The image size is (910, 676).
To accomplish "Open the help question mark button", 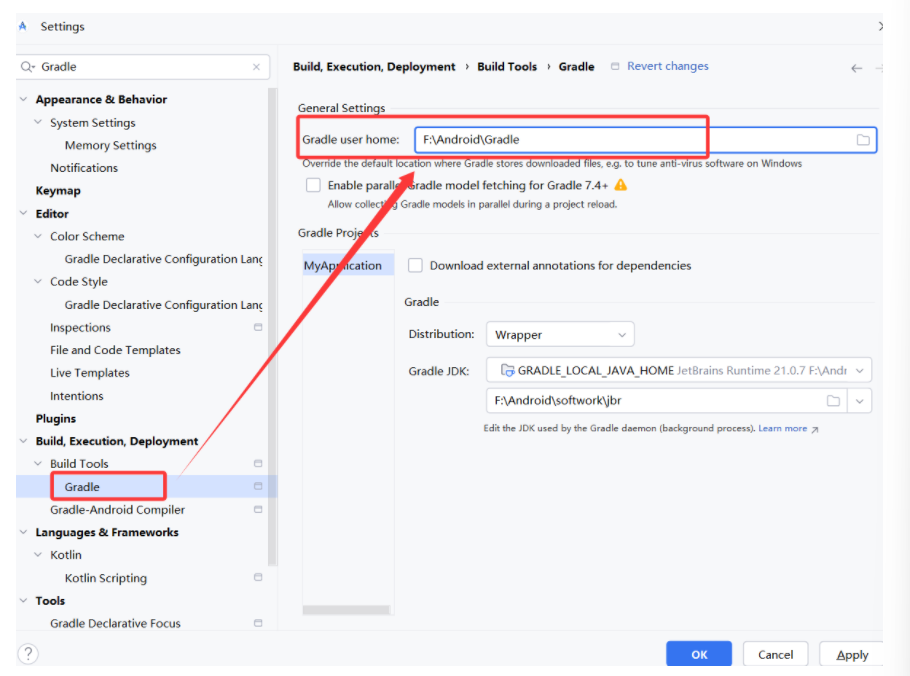I will [28, 654].
